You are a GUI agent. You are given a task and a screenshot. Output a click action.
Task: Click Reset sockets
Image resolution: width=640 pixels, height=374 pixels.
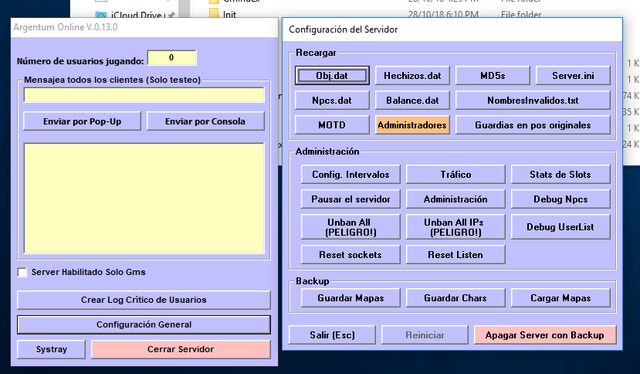(x=351, y=255)
